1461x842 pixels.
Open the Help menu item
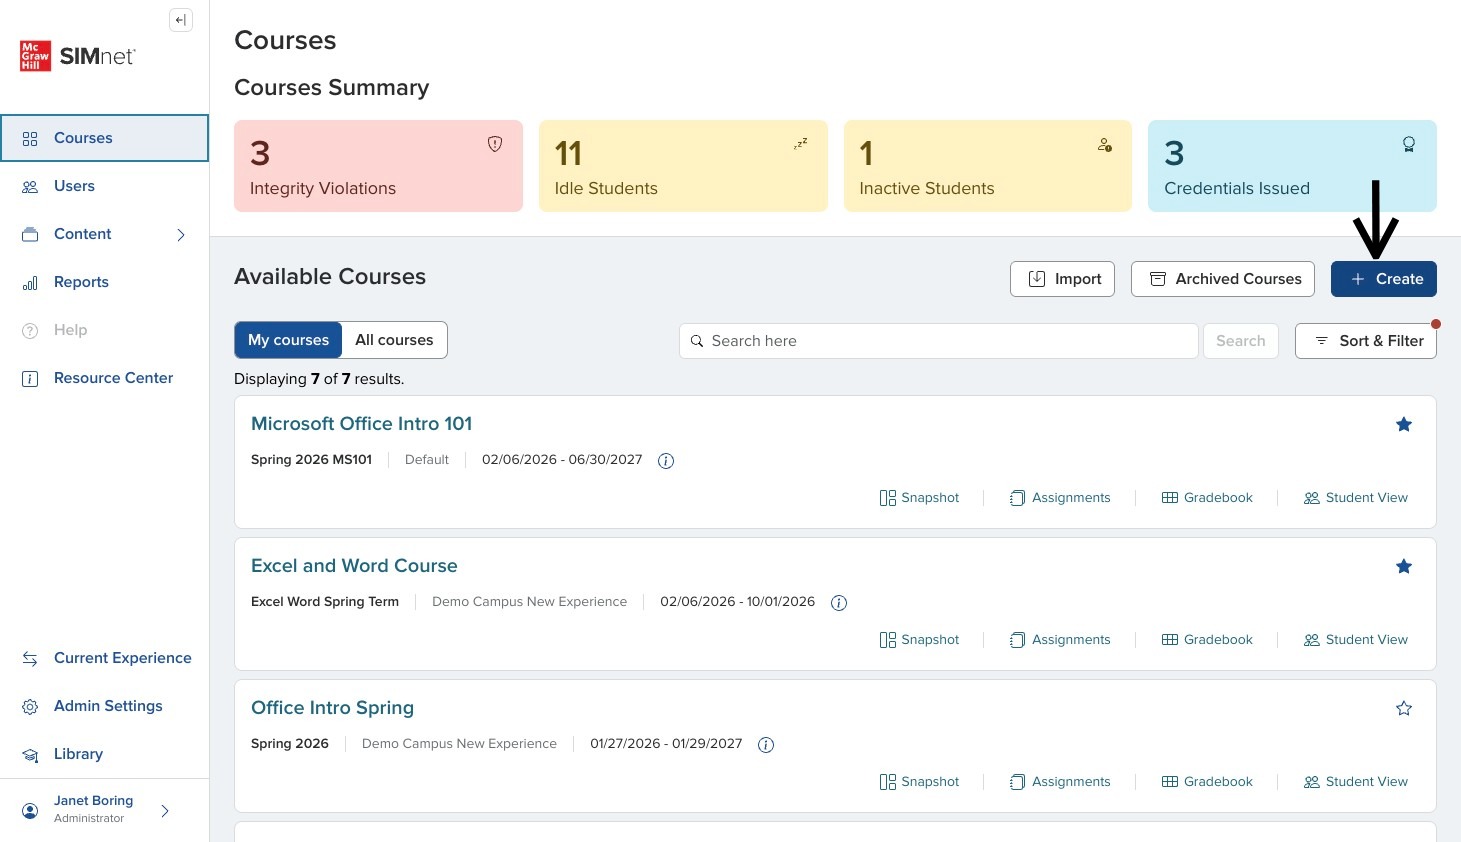(x=104, y=330)
